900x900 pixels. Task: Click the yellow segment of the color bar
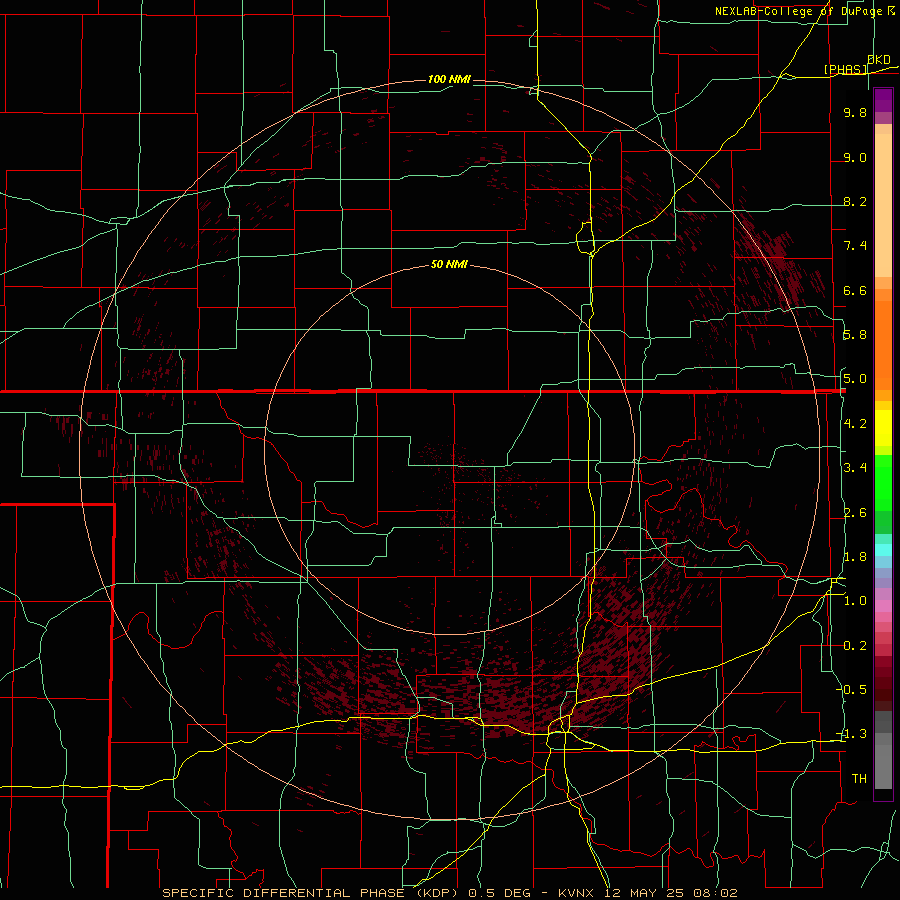pyautogui.click(x=883, y=428)
